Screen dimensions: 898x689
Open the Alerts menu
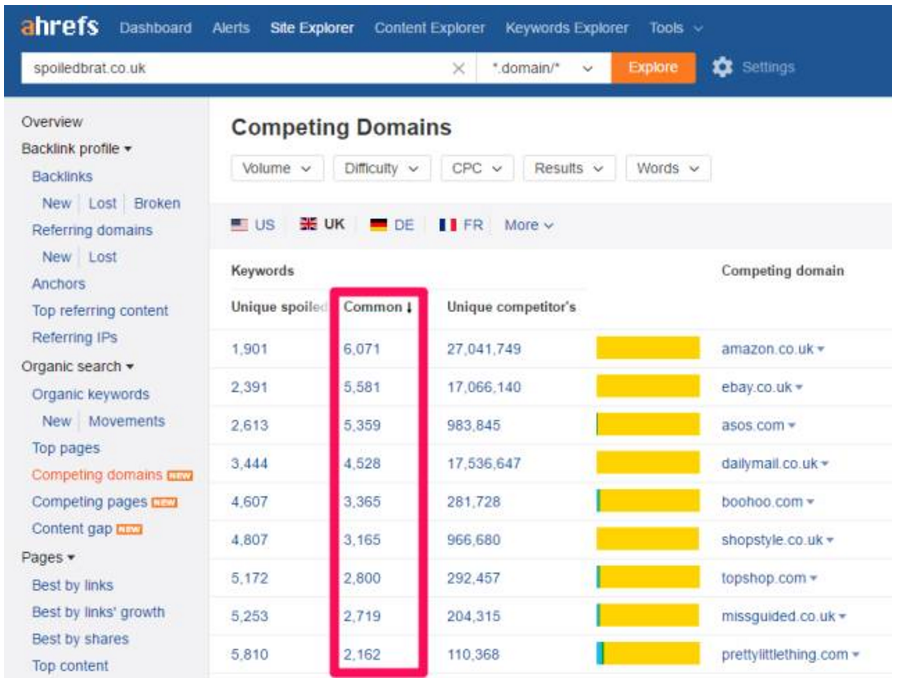pyautogui.click(x=231, y=28)
